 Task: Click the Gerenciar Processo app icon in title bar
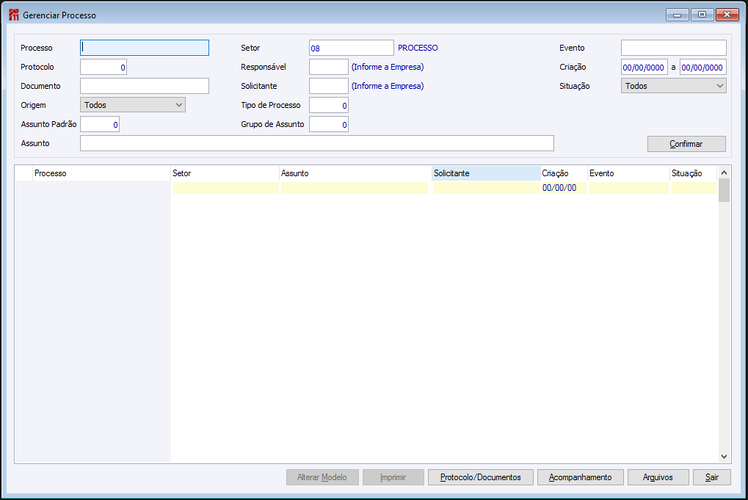(14, 15)
